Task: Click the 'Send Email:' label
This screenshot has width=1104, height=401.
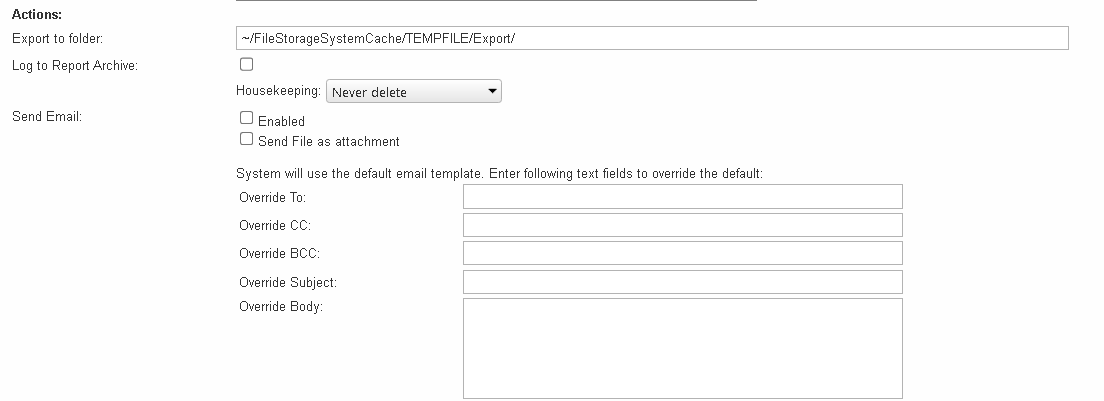Action: (x=46, y=117)
